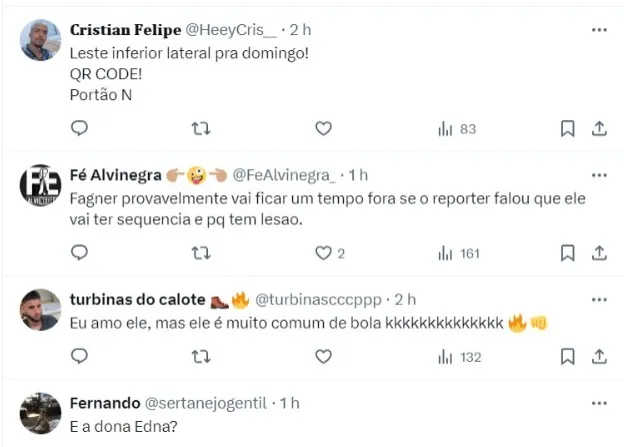Open more options on Fernando's tweet
Viewport: 624px width, 447px height.
tap(599, 402)
